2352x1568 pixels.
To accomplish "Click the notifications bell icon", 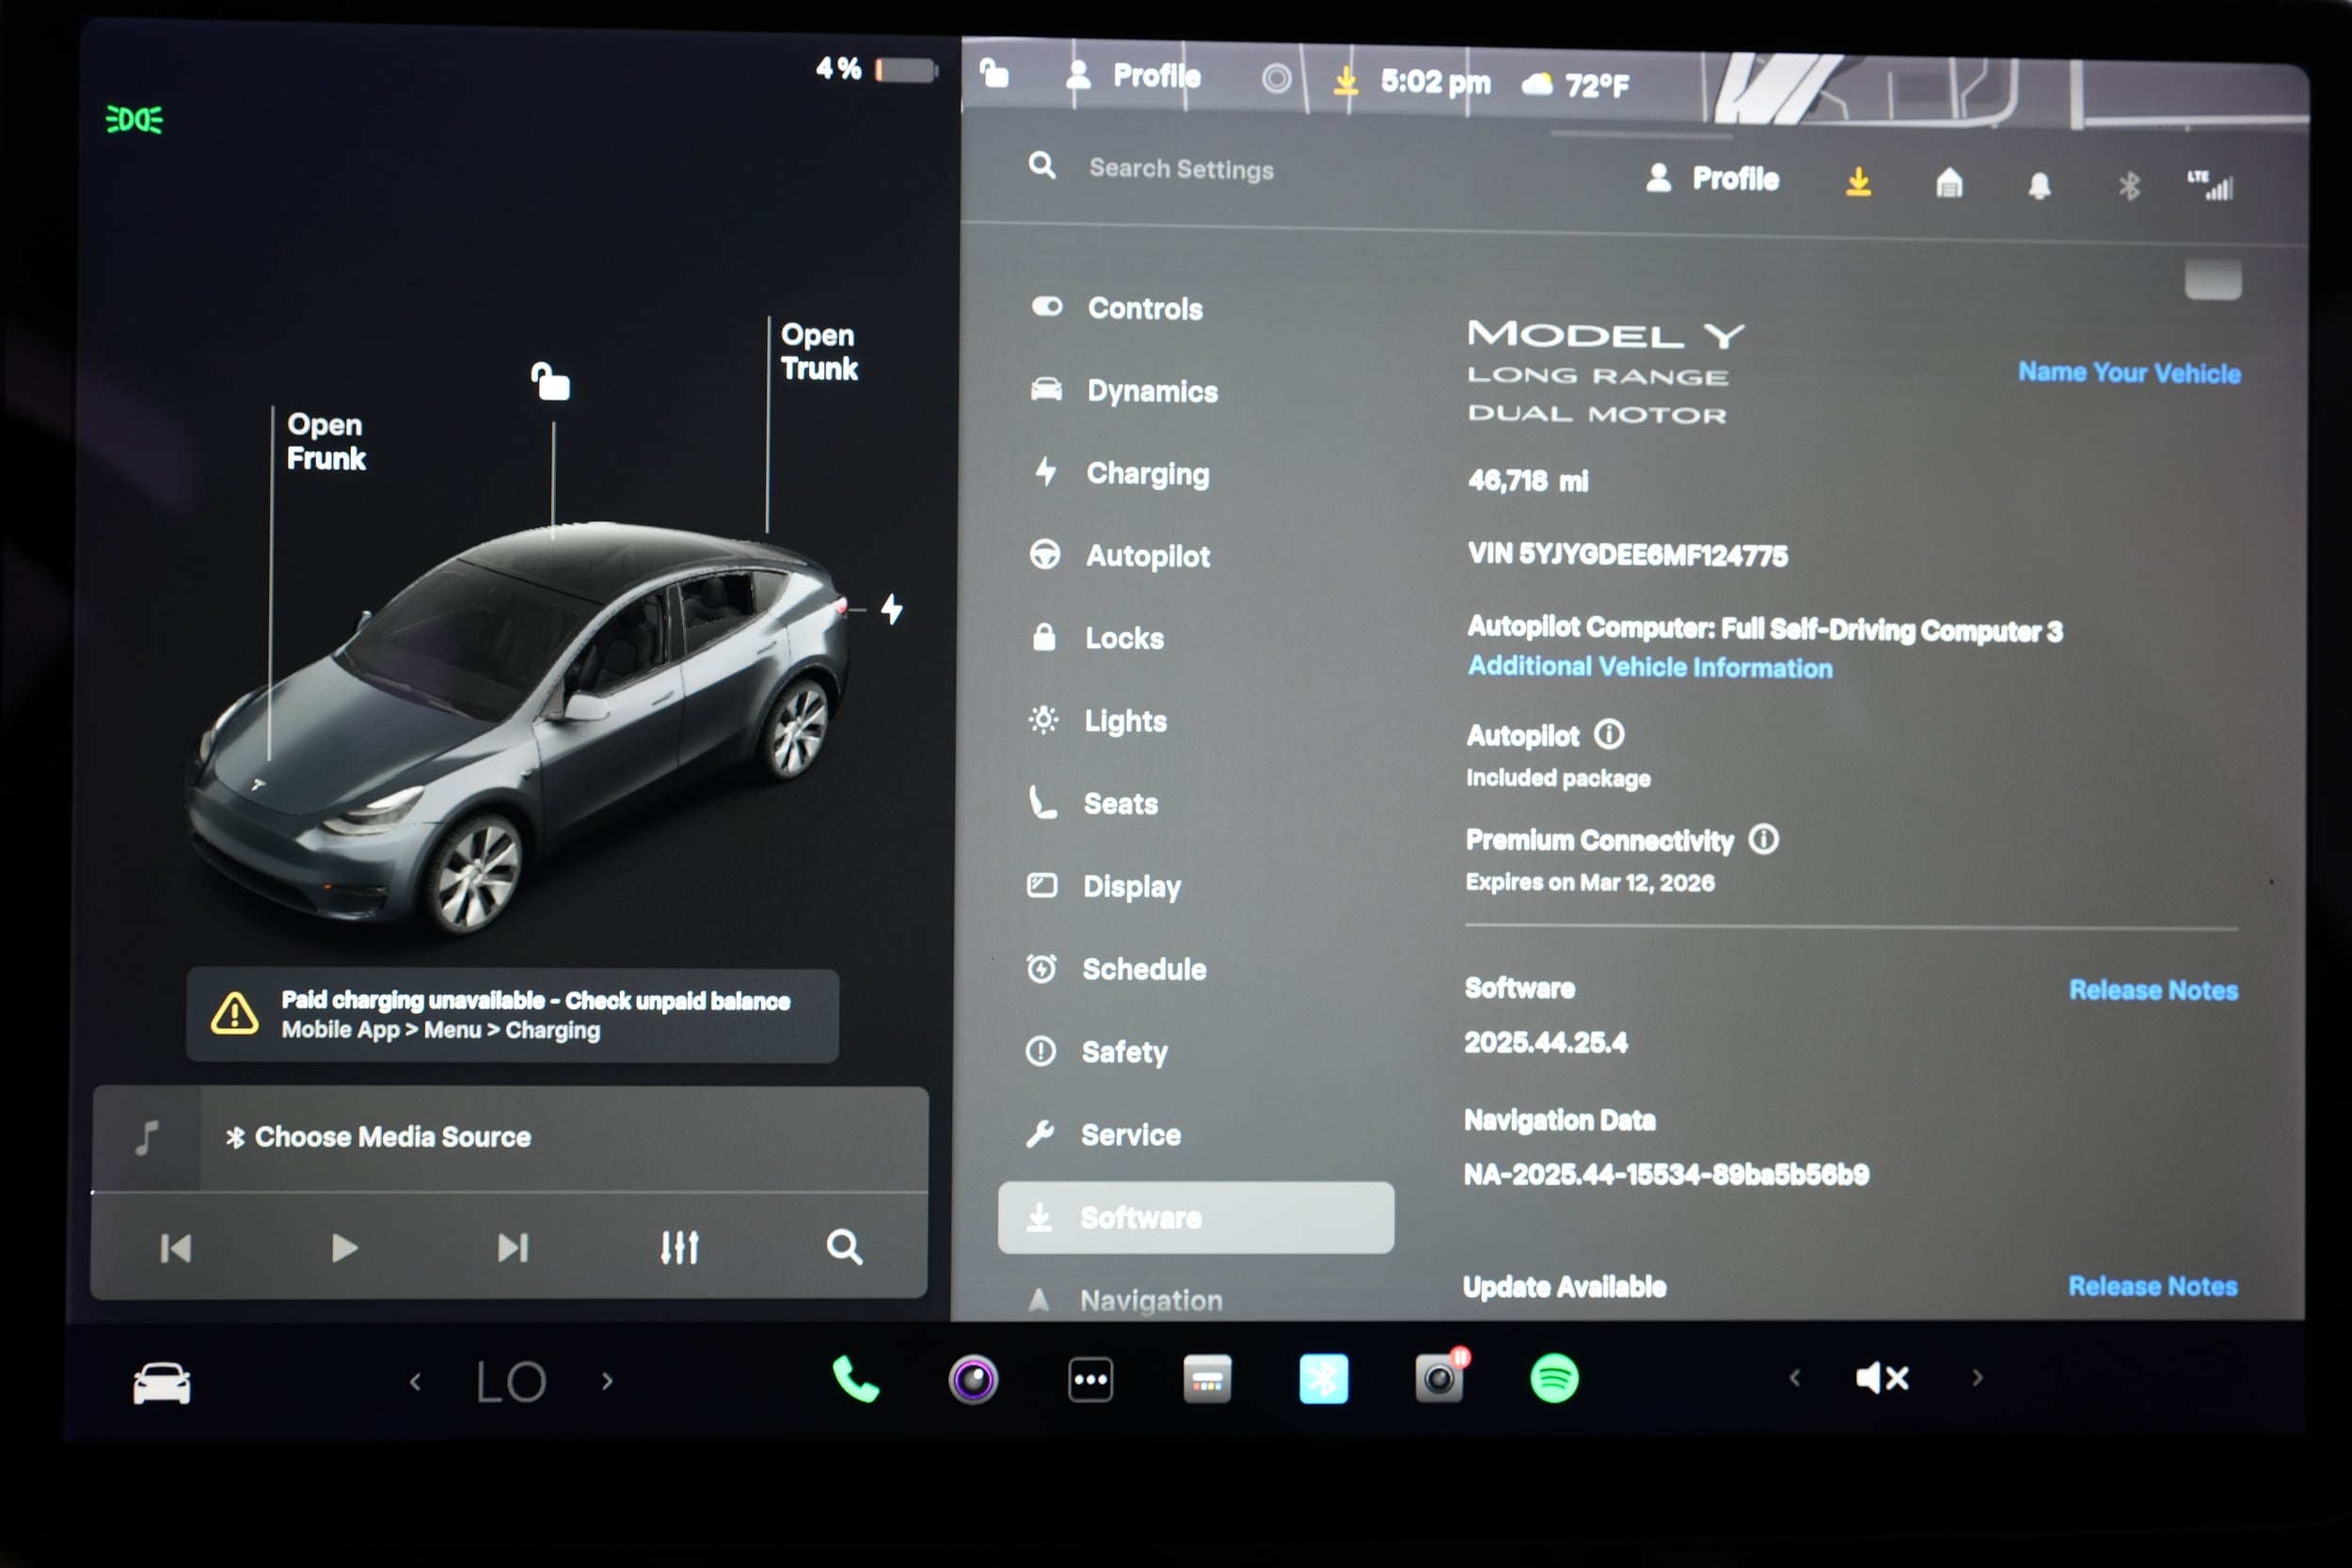I will pos(2040,183).
